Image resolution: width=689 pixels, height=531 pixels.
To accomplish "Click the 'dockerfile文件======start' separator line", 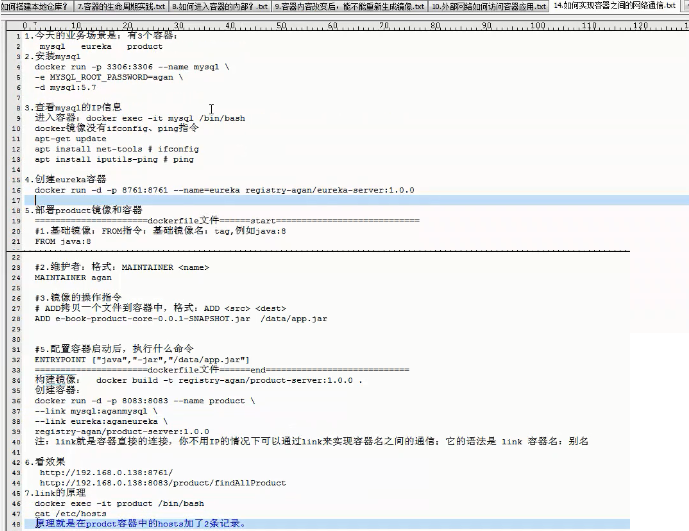I will [x=227, y=221].
